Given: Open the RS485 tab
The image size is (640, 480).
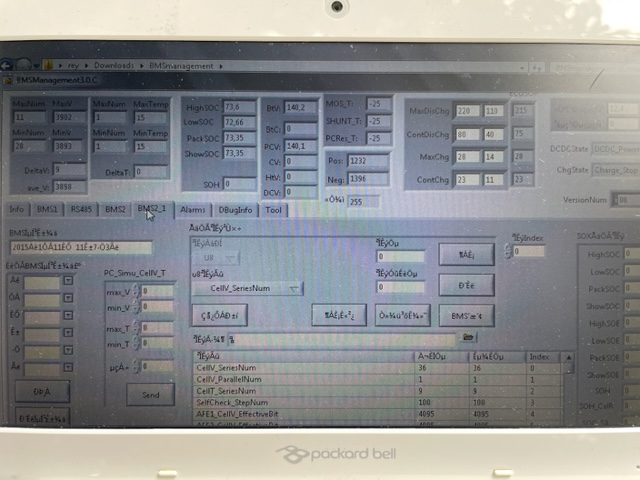Looking at the screenshot, I should 81,210.
